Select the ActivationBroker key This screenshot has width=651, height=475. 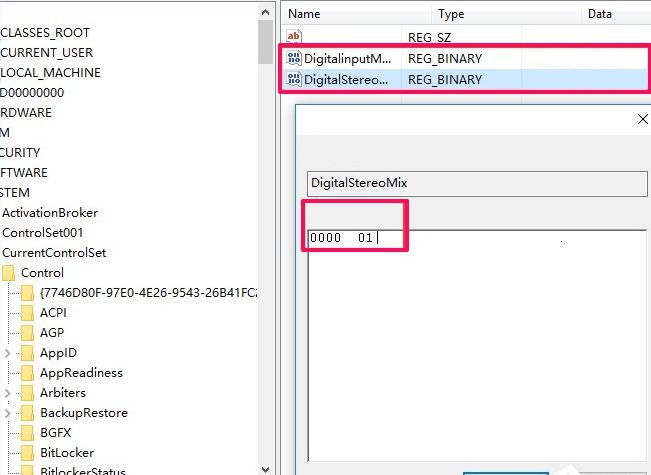pos(50,213)
